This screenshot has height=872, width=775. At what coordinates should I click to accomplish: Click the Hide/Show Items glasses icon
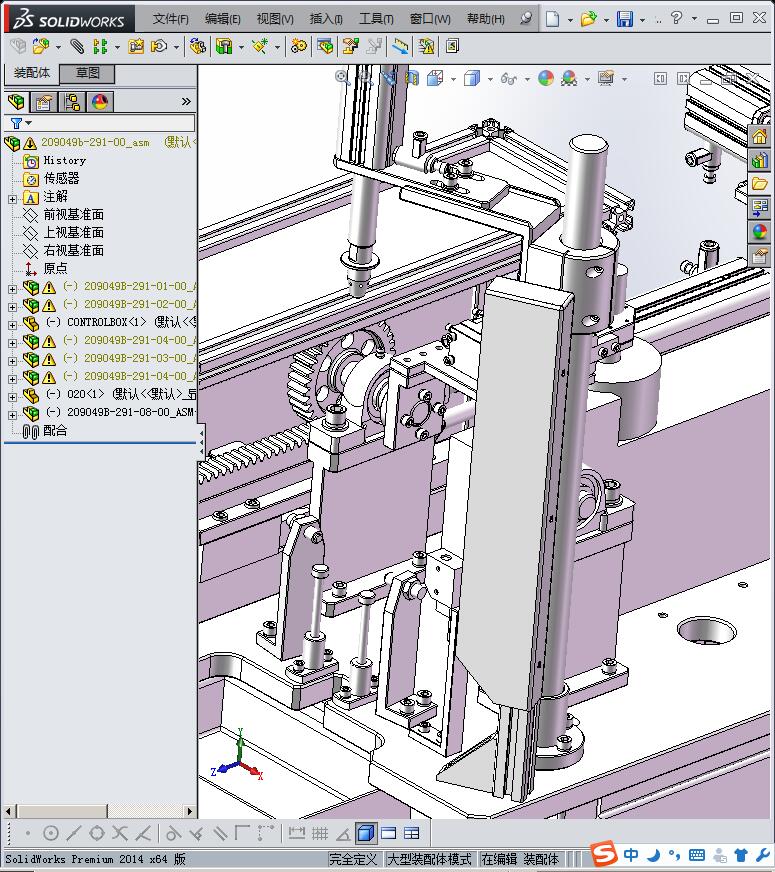pyautogui.click(x=509, y=78)
